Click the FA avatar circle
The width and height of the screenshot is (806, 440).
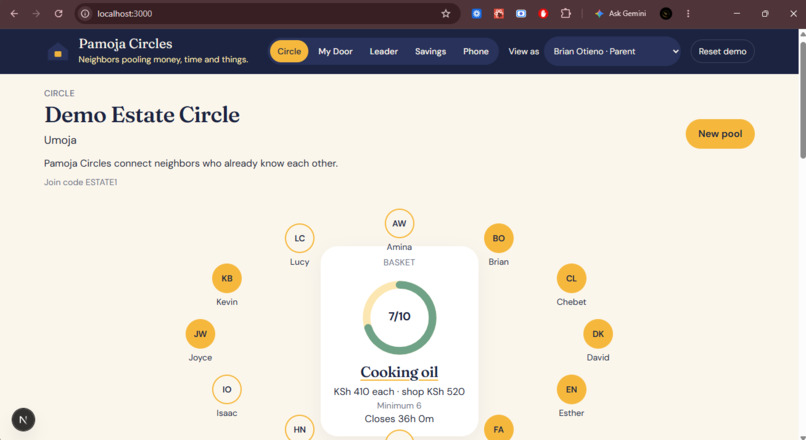499,428
